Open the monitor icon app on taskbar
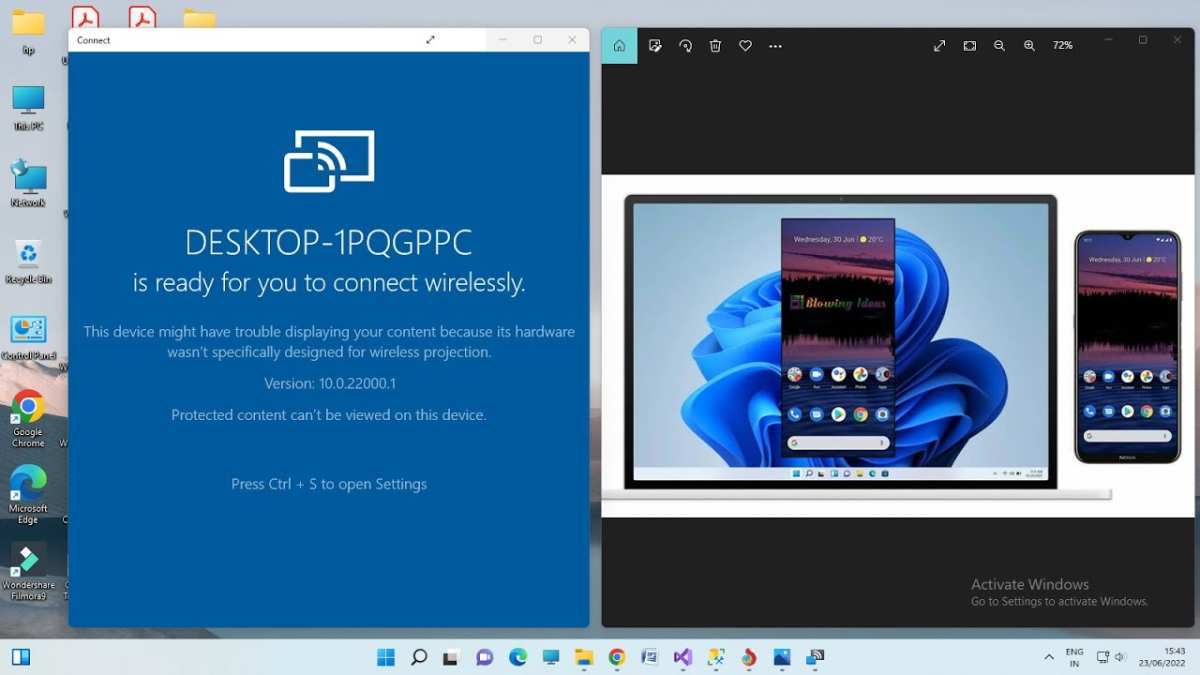 click(551, 657)
